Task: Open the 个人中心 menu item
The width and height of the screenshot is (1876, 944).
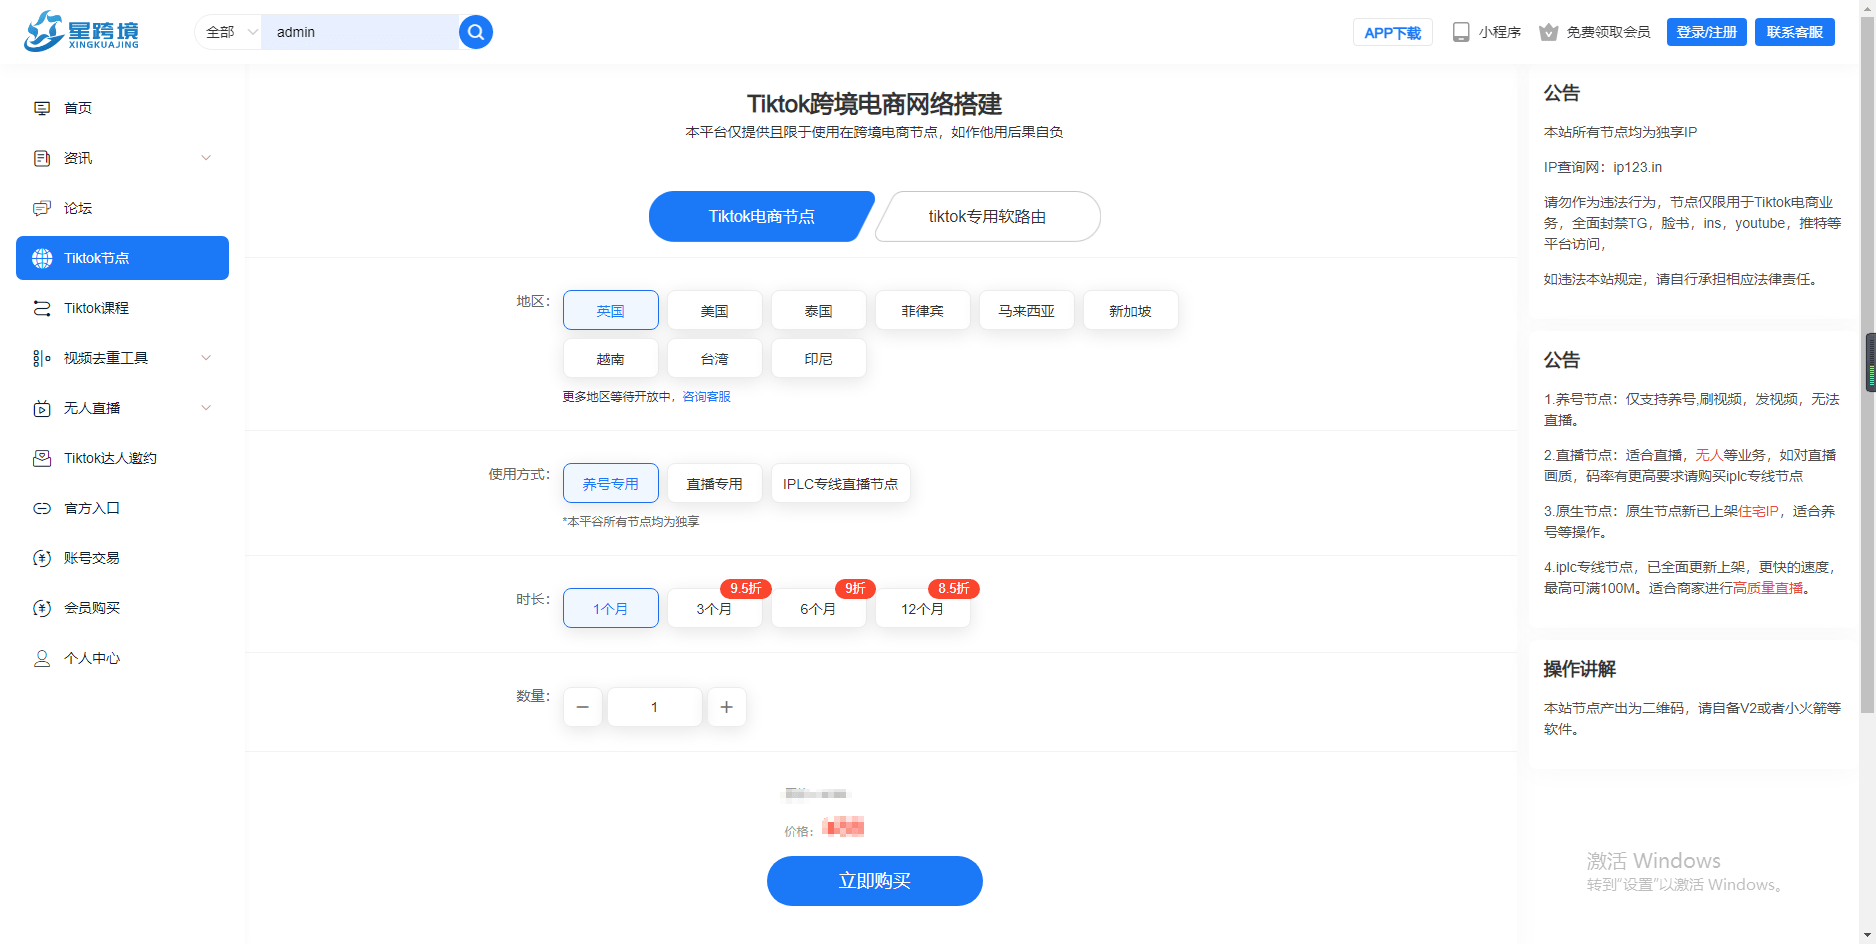Action: (122, 658)
